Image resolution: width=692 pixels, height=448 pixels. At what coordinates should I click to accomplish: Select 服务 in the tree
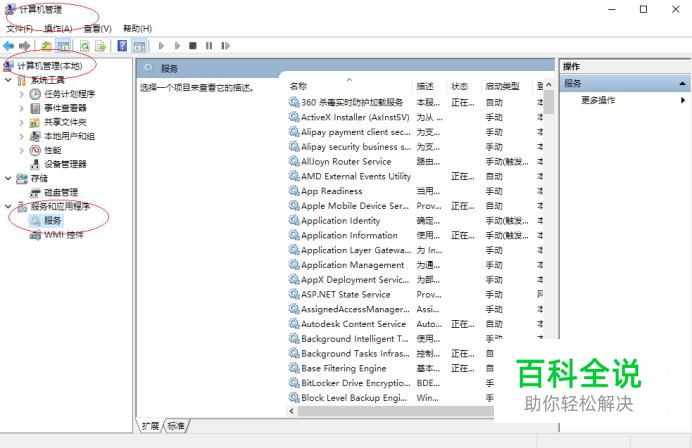pyautogui.click(x=53, y=220)
